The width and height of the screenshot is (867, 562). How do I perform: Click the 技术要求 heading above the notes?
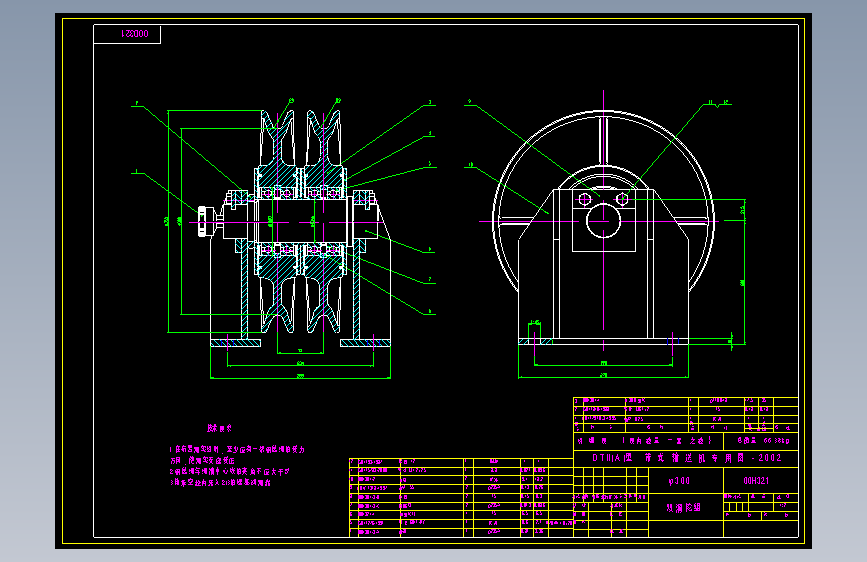220,428
